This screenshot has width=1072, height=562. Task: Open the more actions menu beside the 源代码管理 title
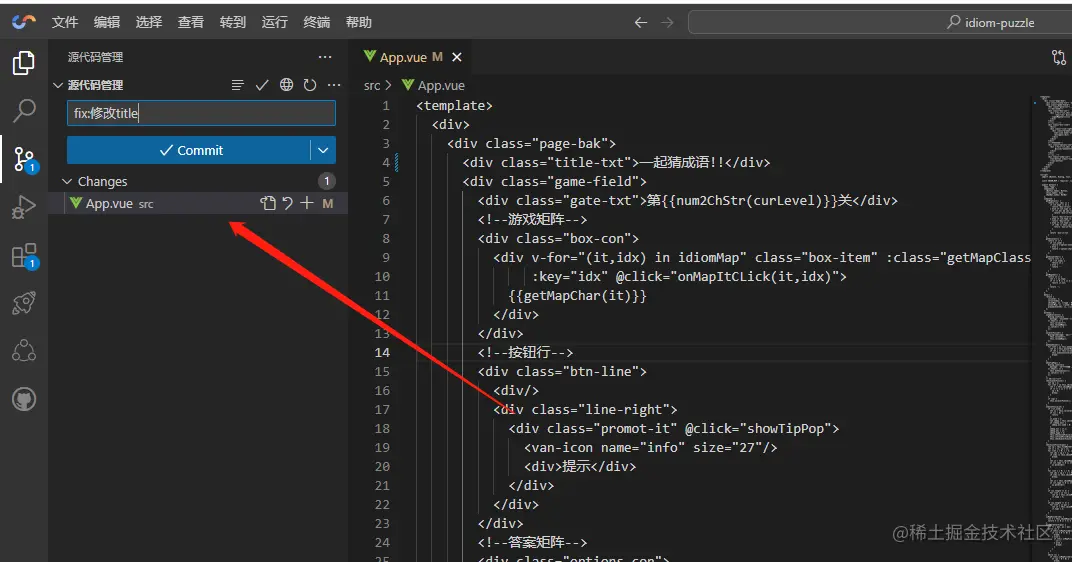coord(325,57)
